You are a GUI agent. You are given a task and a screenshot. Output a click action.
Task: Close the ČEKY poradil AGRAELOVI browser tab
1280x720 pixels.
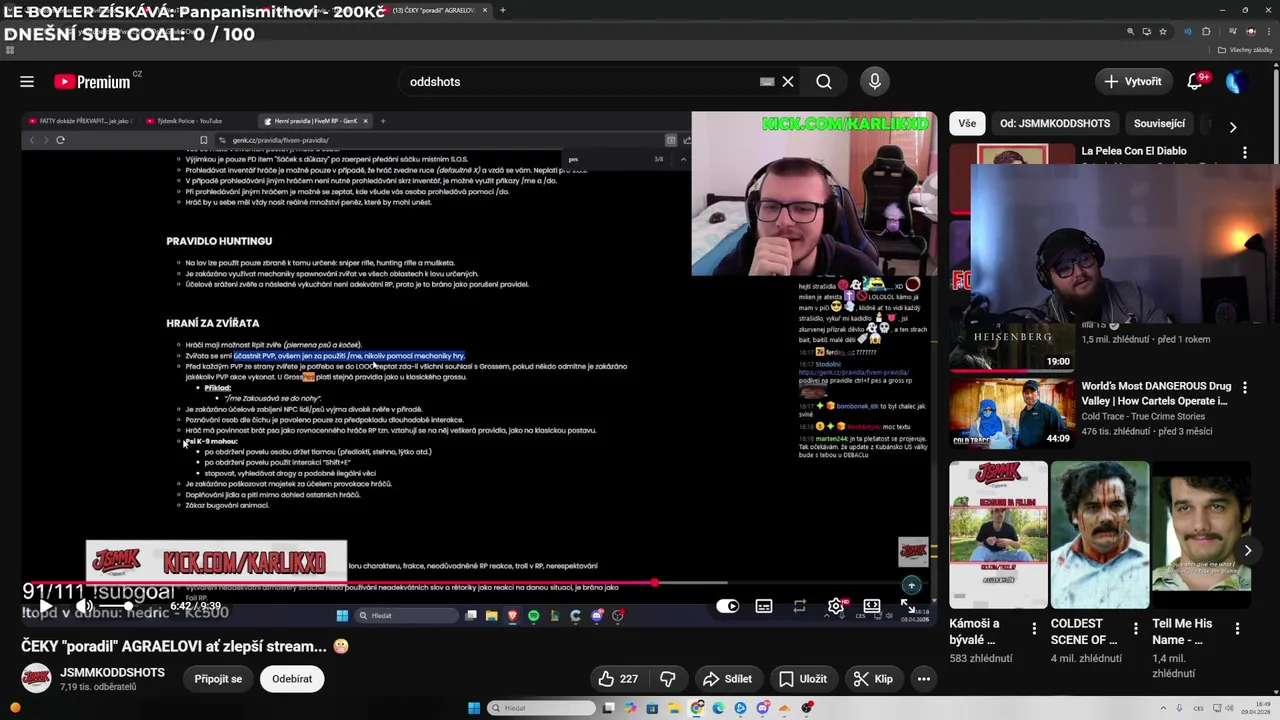click(485, 10)
